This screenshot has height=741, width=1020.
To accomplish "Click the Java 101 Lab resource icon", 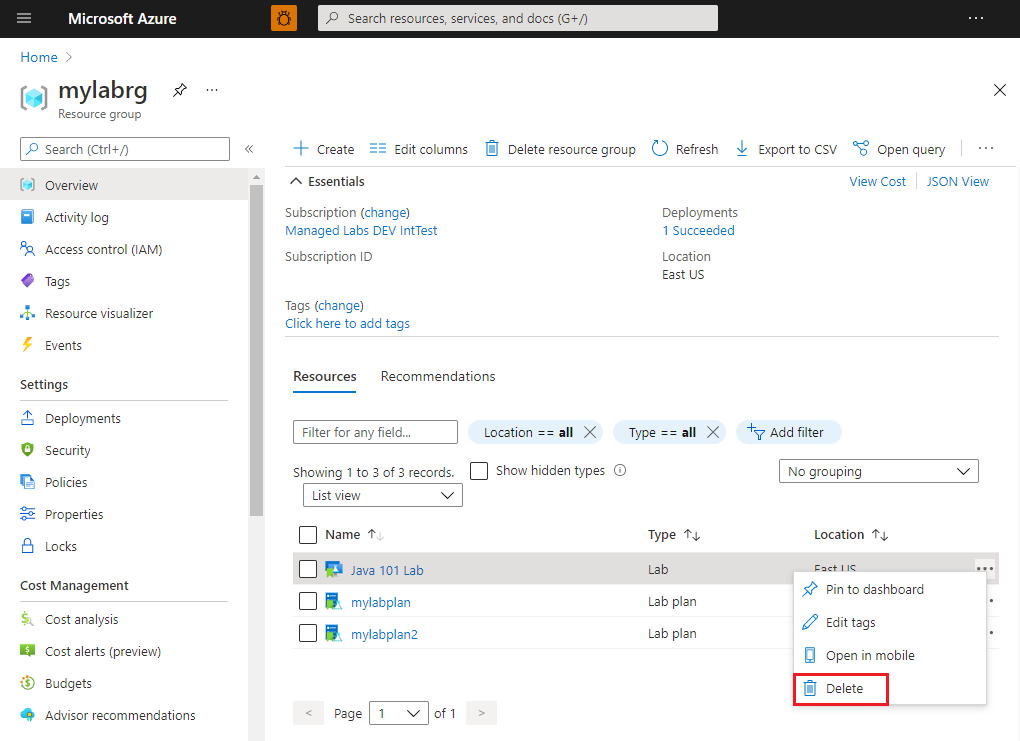I will click(x=334, y=570).
